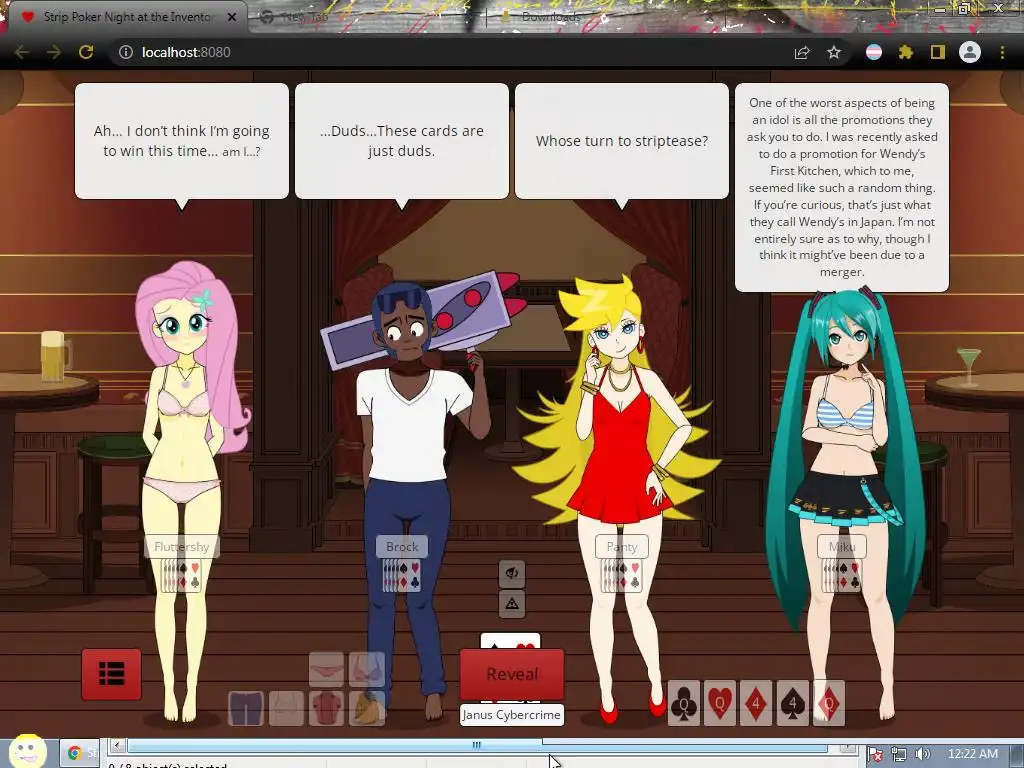This screenshot has width=1024, height=768.
Task: Click the volume speaker tray icon
Action: 922,755
